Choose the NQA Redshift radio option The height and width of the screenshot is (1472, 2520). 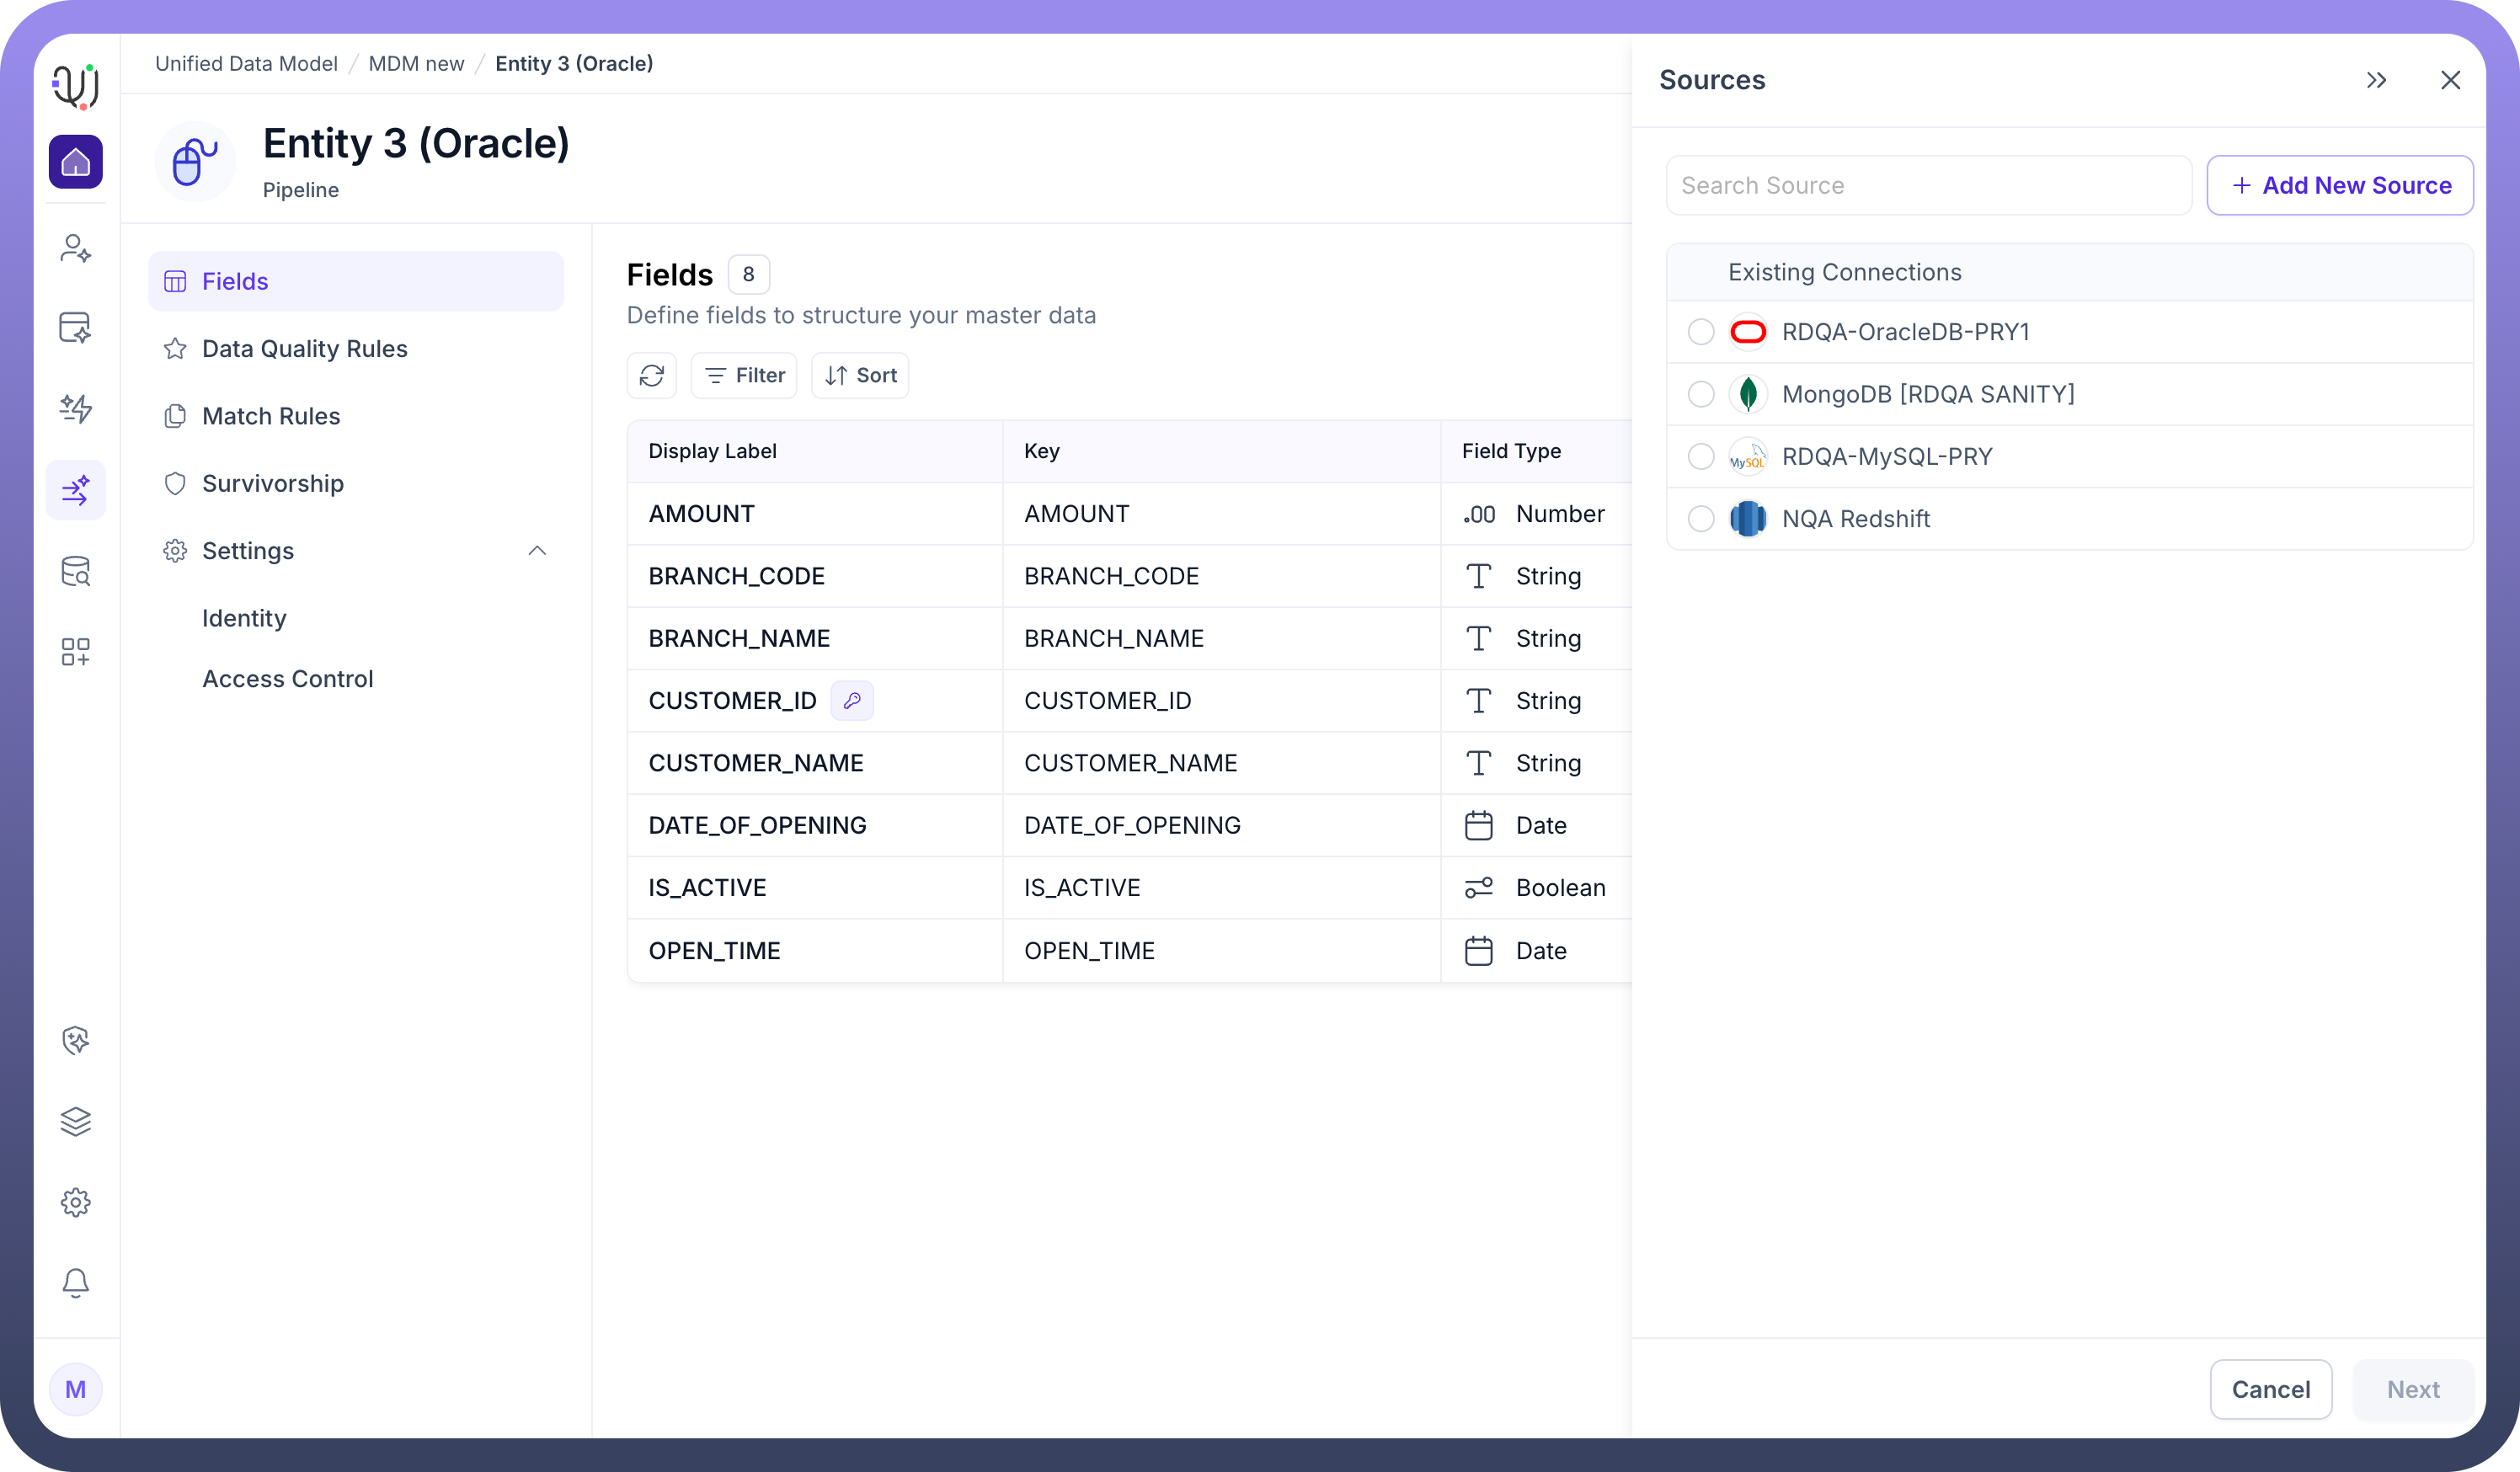[x=1701, y=519]
